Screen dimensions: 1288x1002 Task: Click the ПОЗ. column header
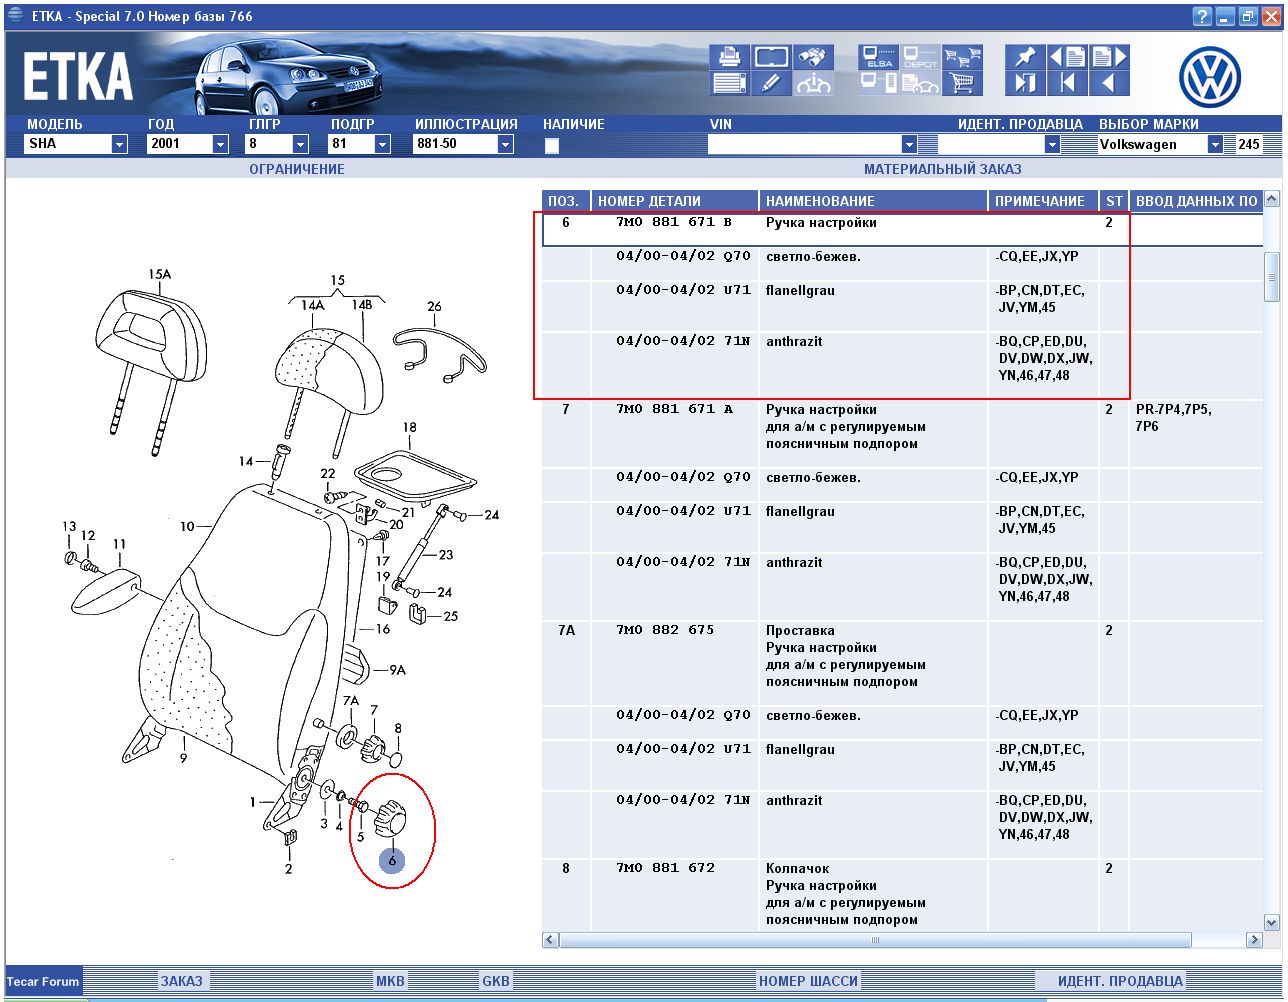pos(566,201)
